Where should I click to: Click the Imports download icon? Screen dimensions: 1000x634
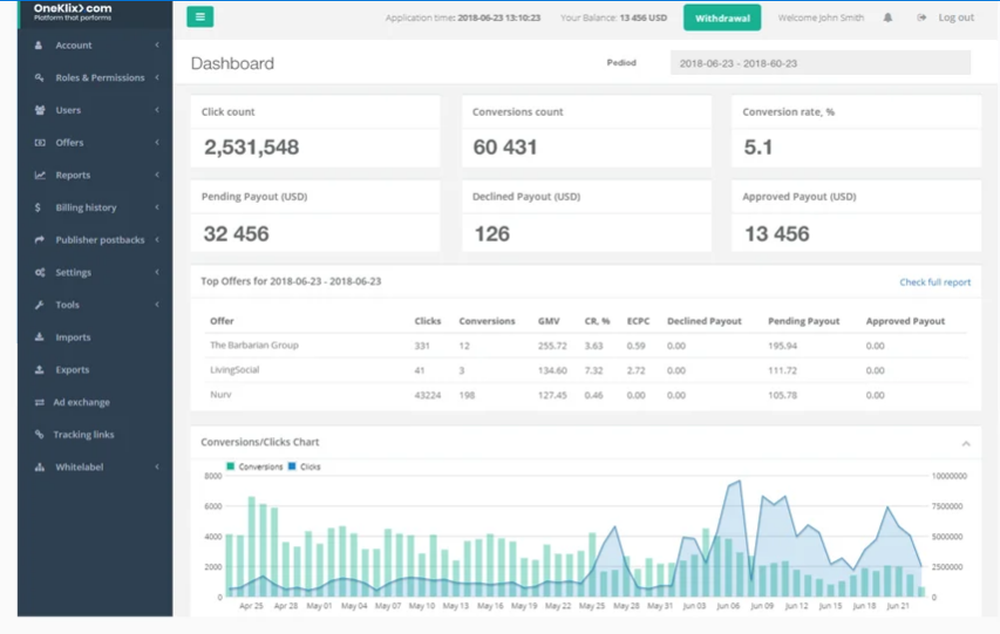click(x=40, y=337)
